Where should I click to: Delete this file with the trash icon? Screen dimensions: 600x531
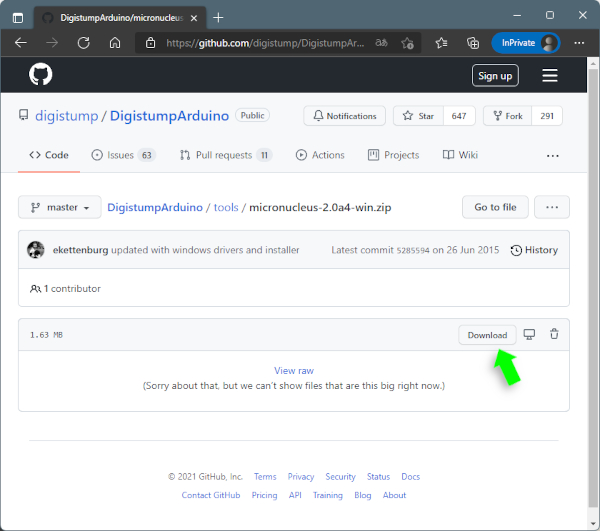(554, 334)
